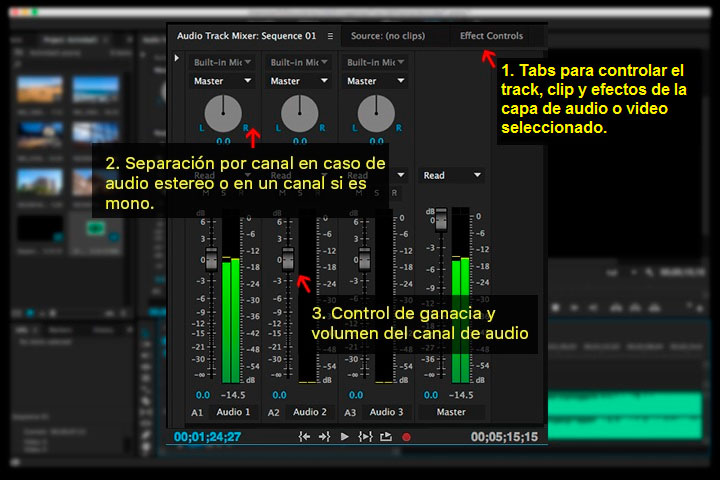
Task: Click the Audio 2 volume fader handle
Action: 288,259
